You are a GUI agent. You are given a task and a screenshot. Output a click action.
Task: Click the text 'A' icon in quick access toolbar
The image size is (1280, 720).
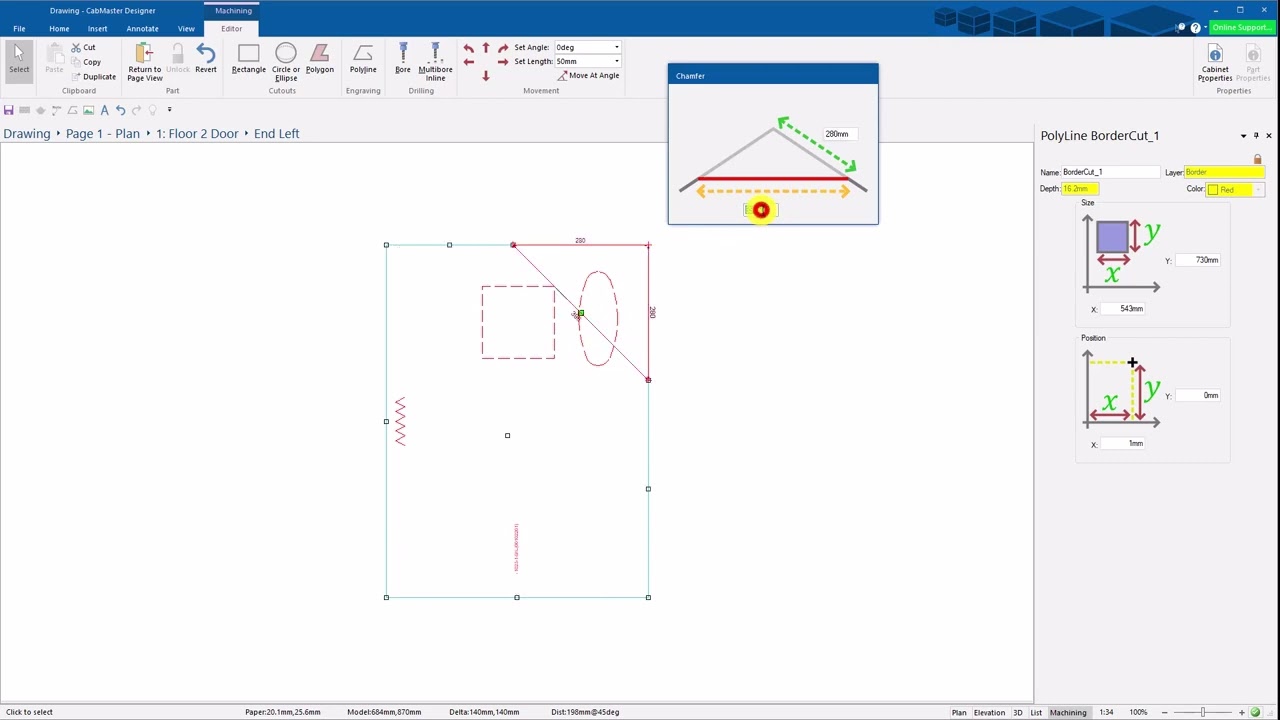pos(104,110)
